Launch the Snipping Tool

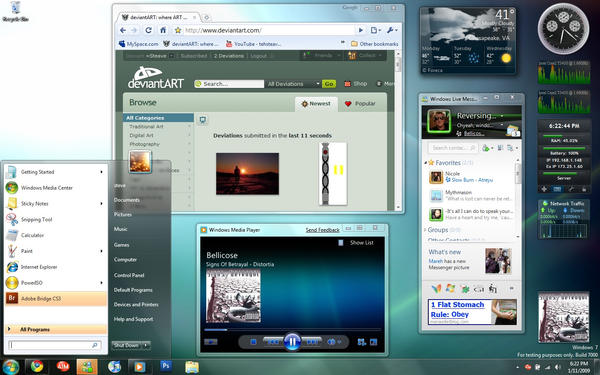tap(55, 220)
